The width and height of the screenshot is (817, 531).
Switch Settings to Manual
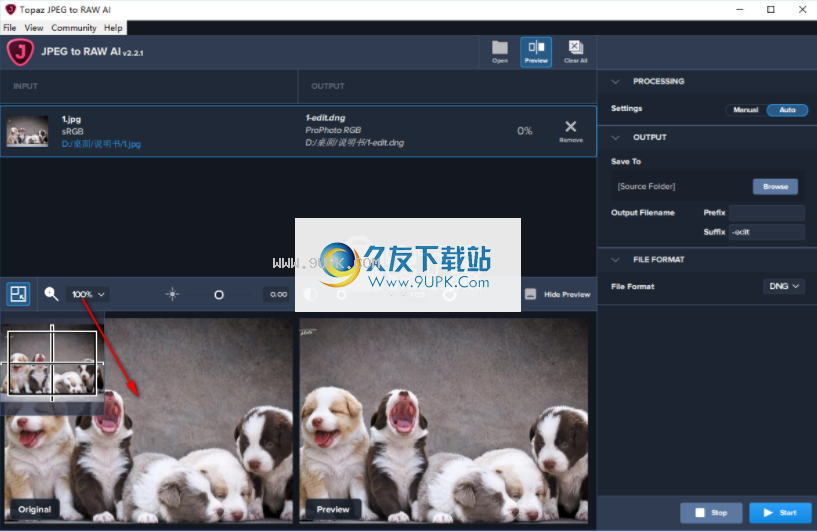point(746,110)
